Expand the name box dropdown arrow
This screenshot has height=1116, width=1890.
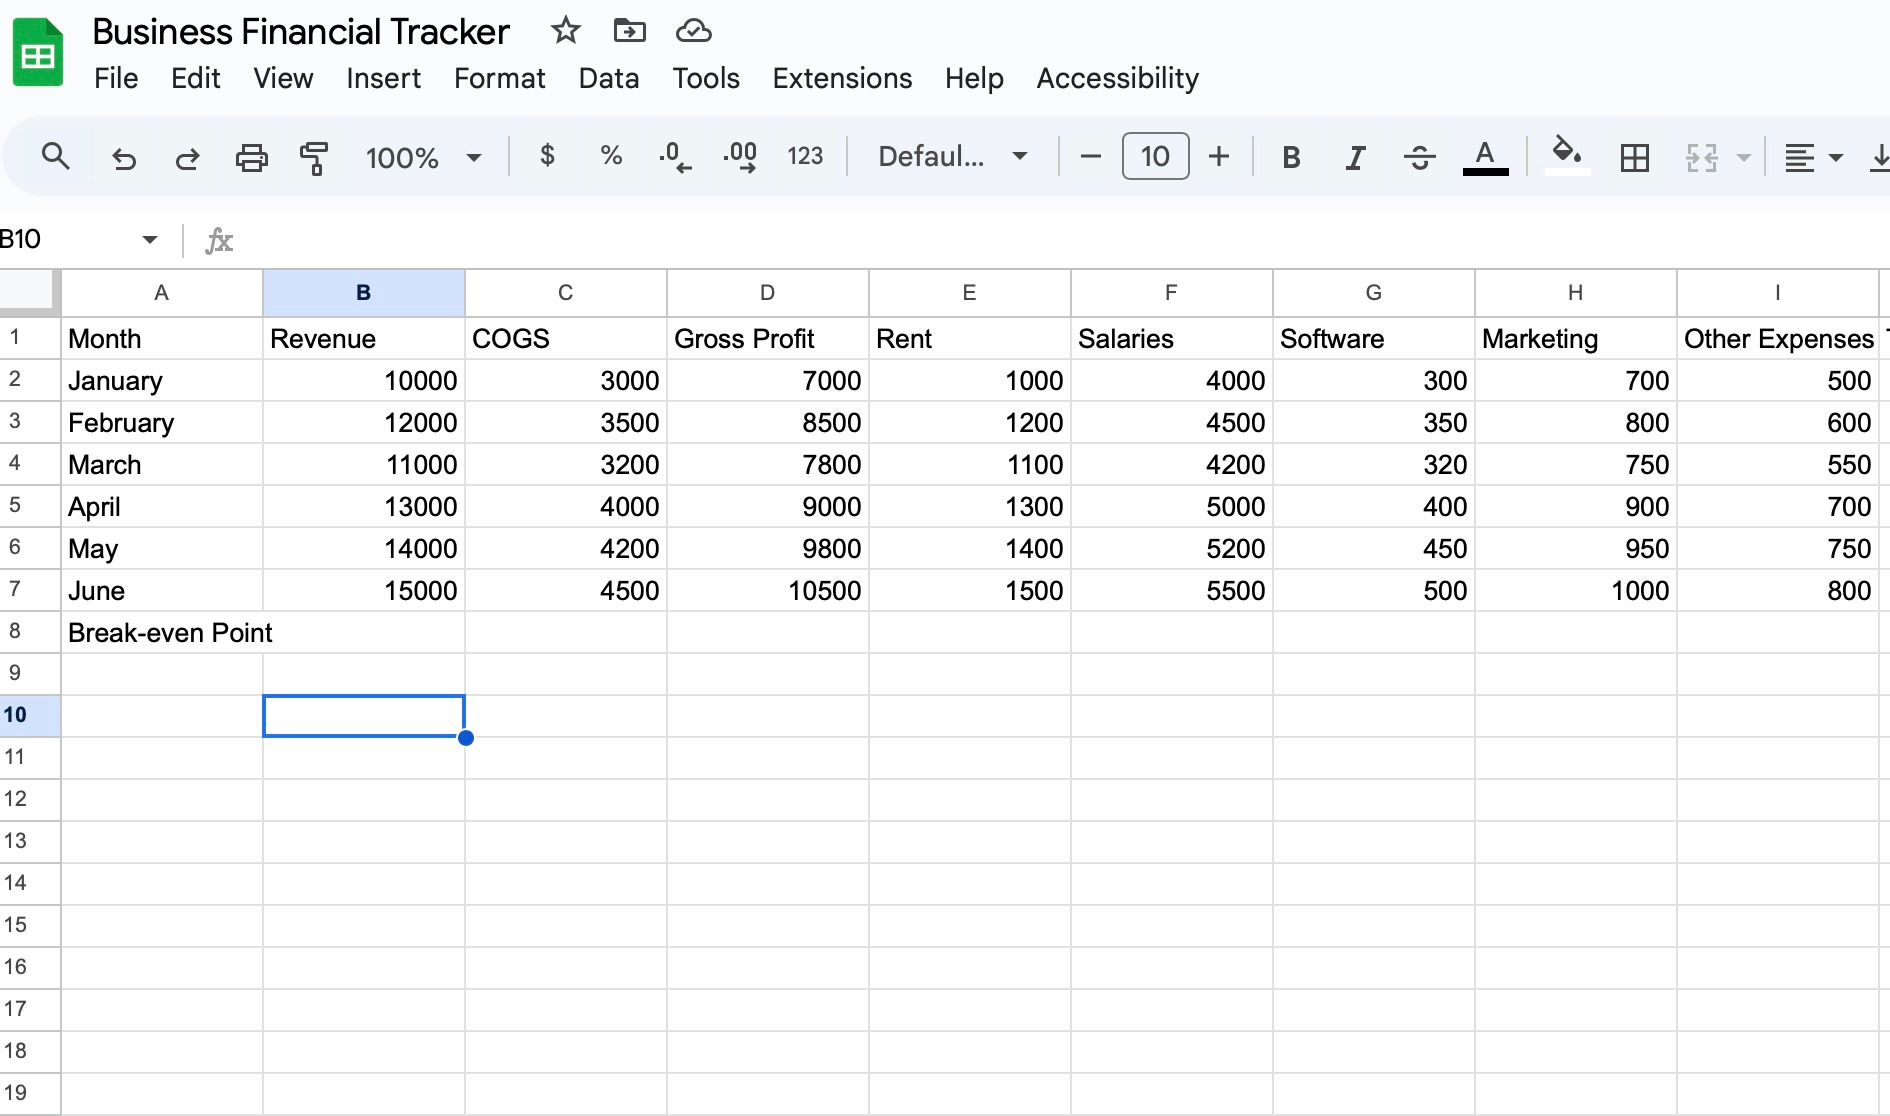coord(150,239)
